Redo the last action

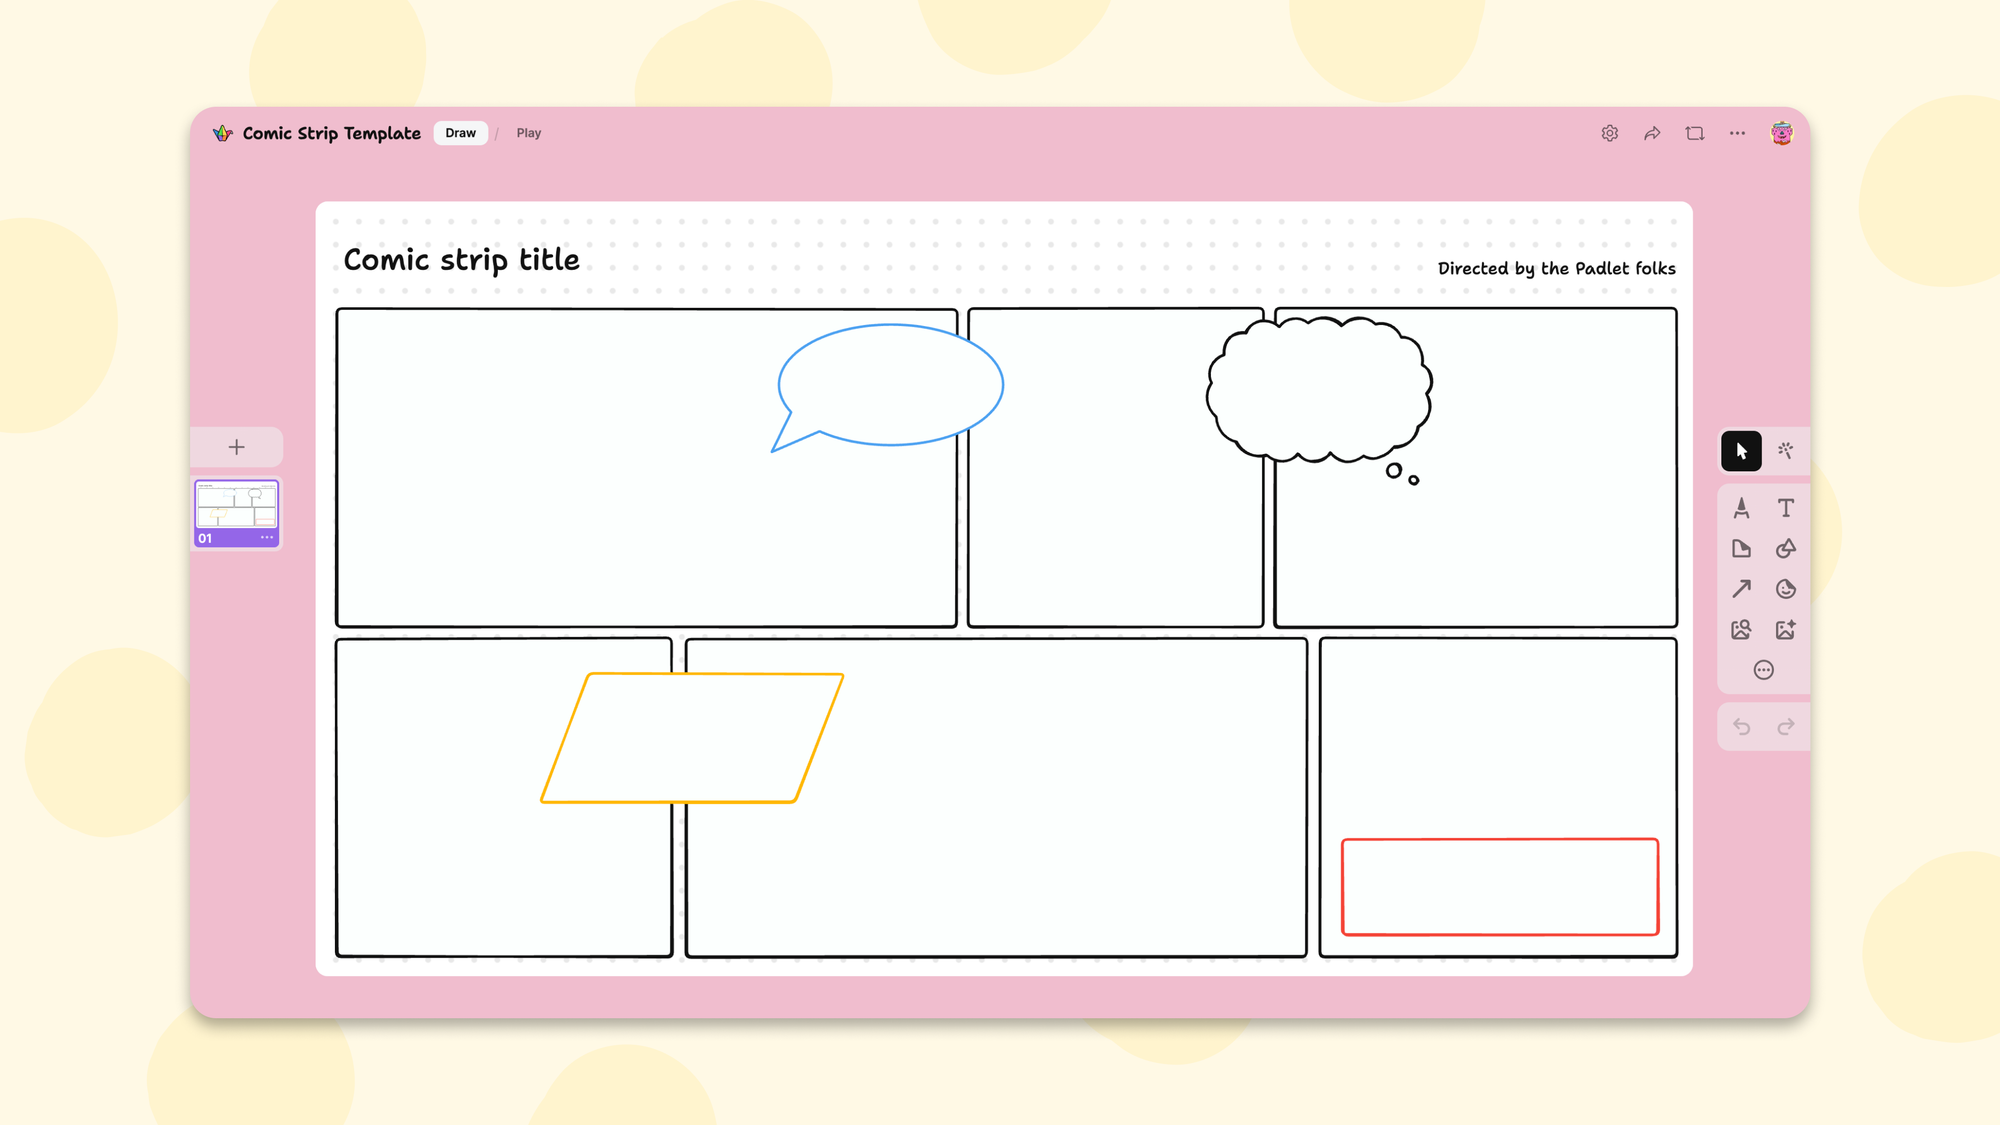click(x=1786, y=726)
